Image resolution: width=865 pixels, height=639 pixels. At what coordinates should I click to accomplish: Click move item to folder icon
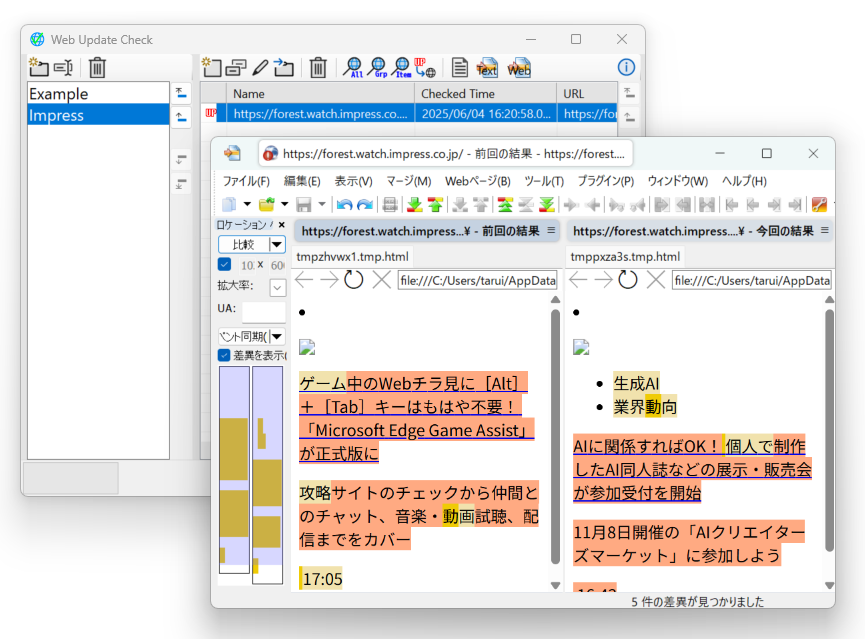(x=284, y=67)
